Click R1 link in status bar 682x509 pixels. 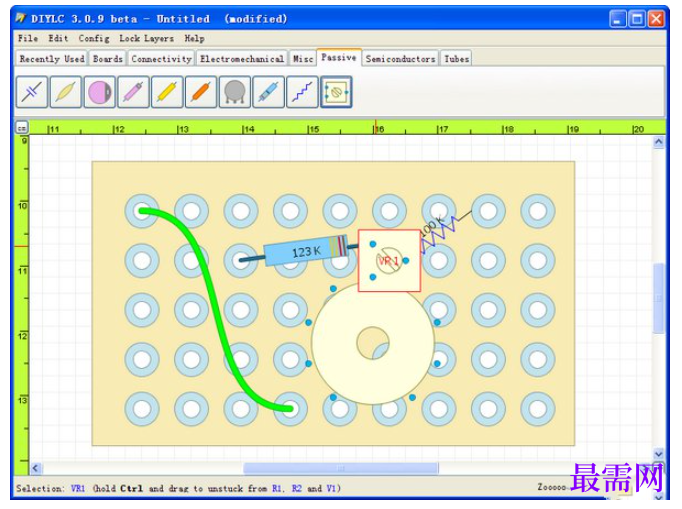coord(277,489)
